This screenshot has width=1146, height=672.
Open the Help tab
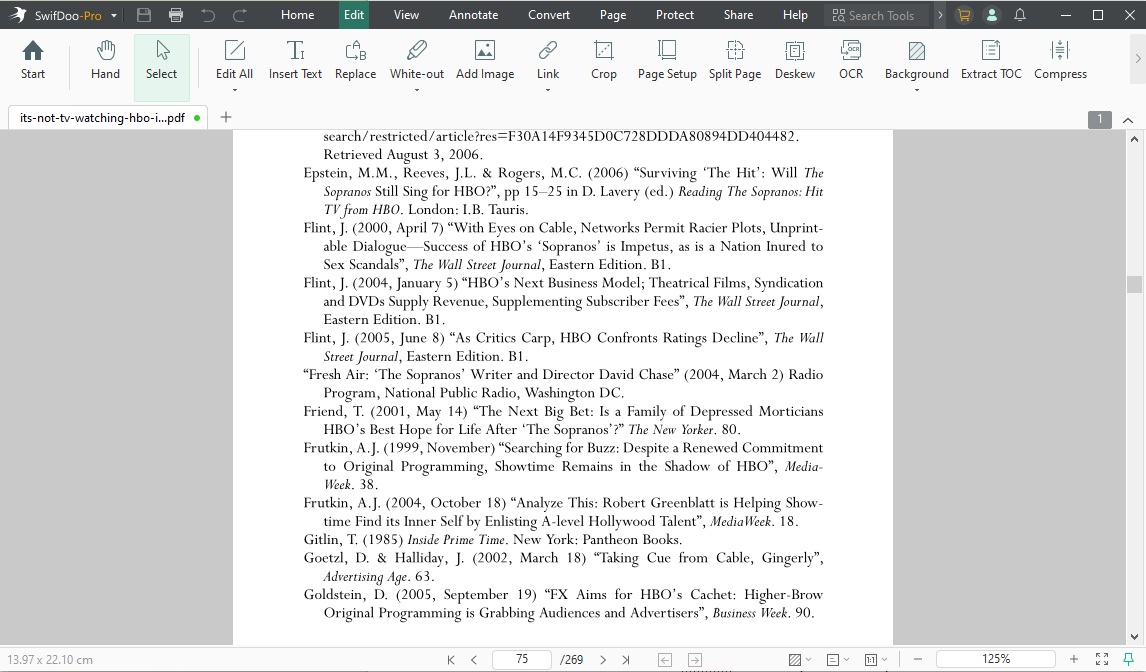(795, 15)
